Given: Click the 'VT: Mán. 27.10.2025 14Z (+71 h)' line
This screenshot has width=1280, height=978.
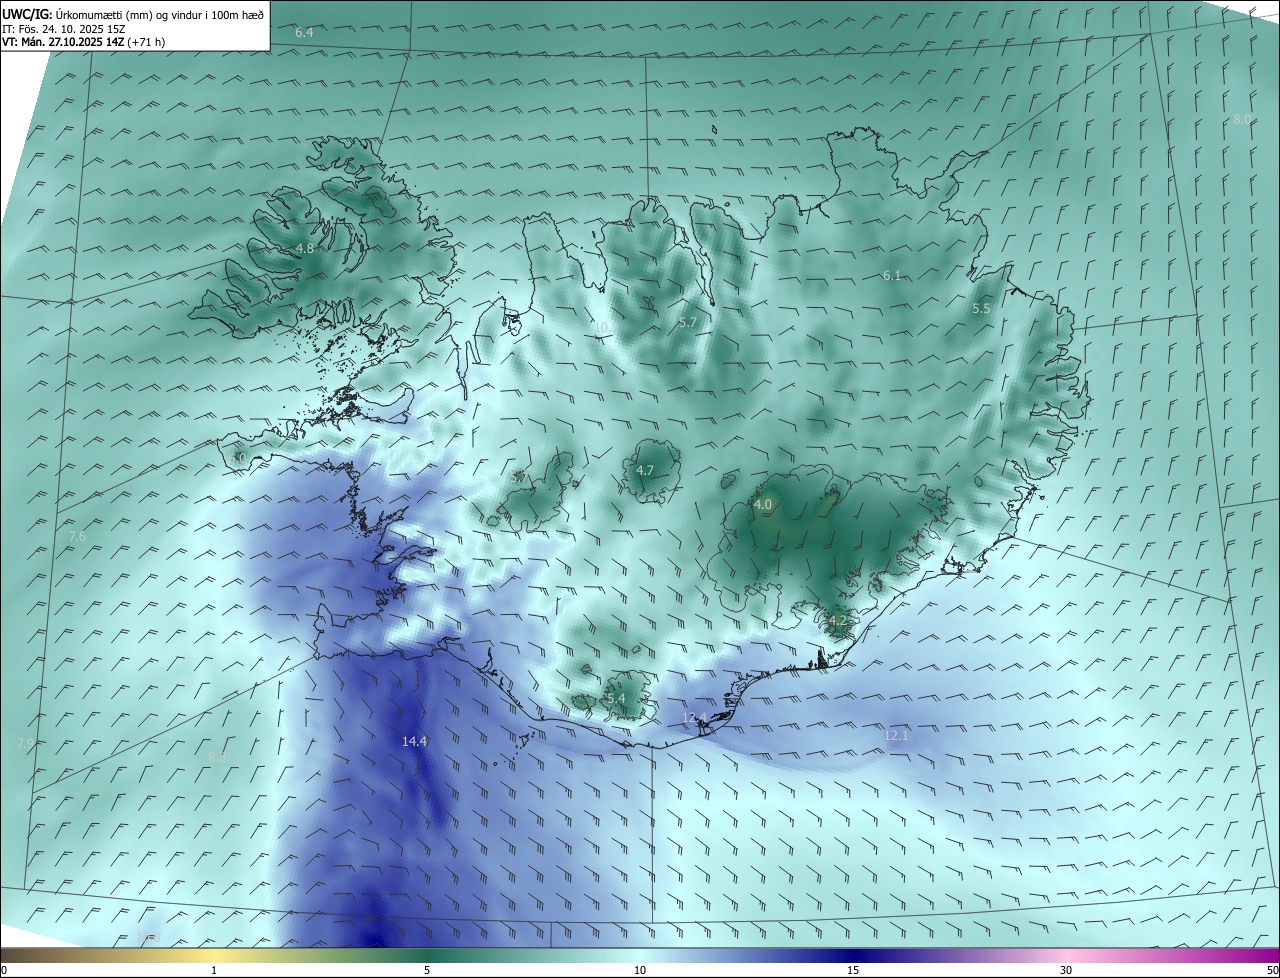Looking at the screenshot, I should tap(84, 42).
